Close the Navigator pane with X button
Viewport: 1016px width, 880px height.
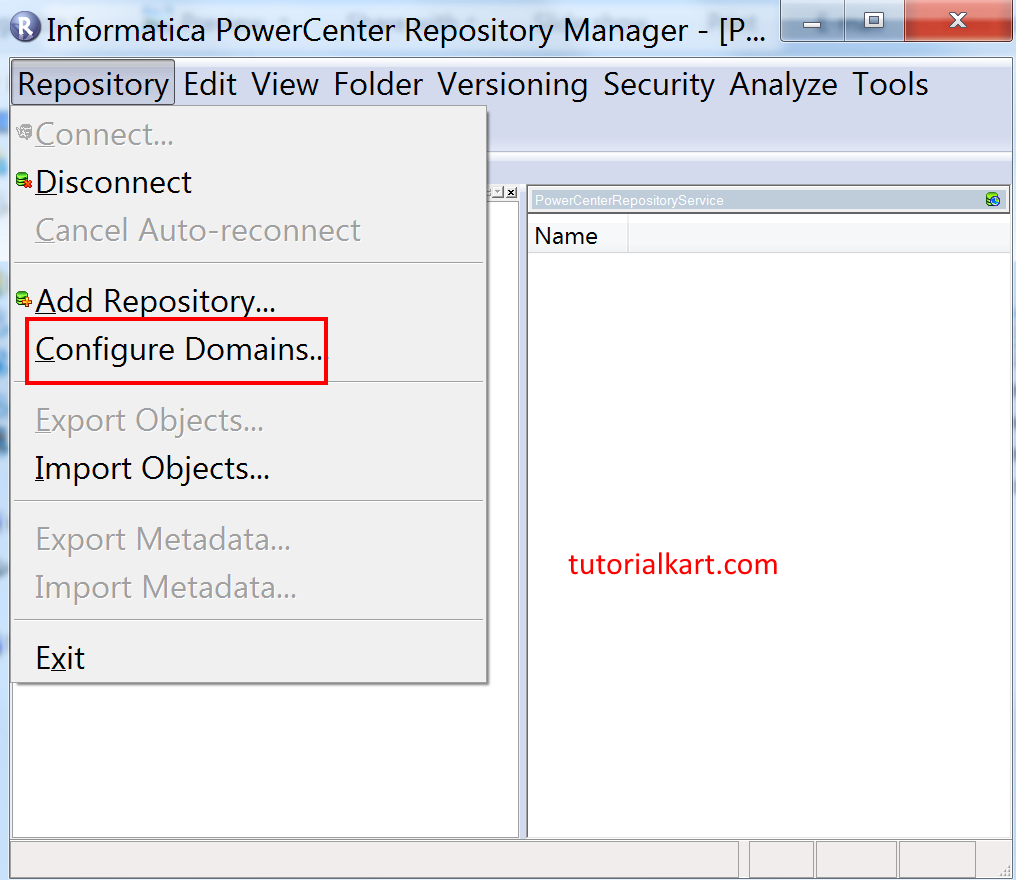[511, 192]
